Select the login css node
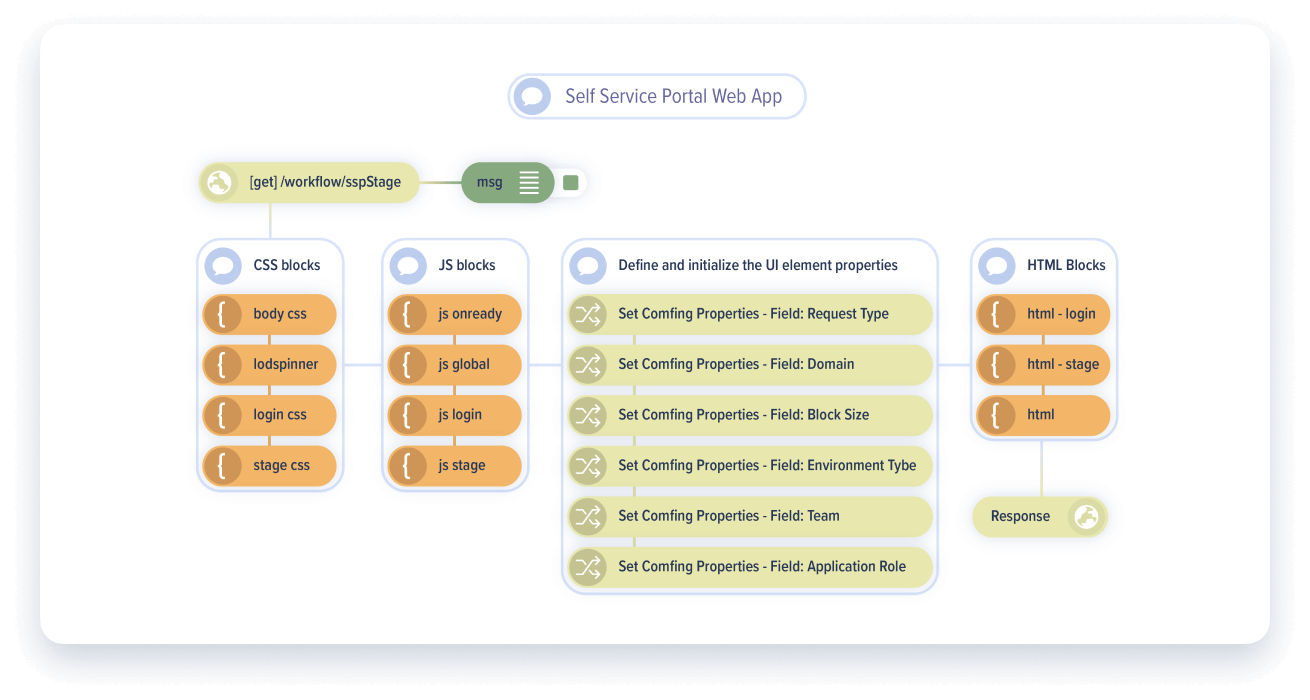The width and height of the screenshot is (1310, 700). point(270,415)
